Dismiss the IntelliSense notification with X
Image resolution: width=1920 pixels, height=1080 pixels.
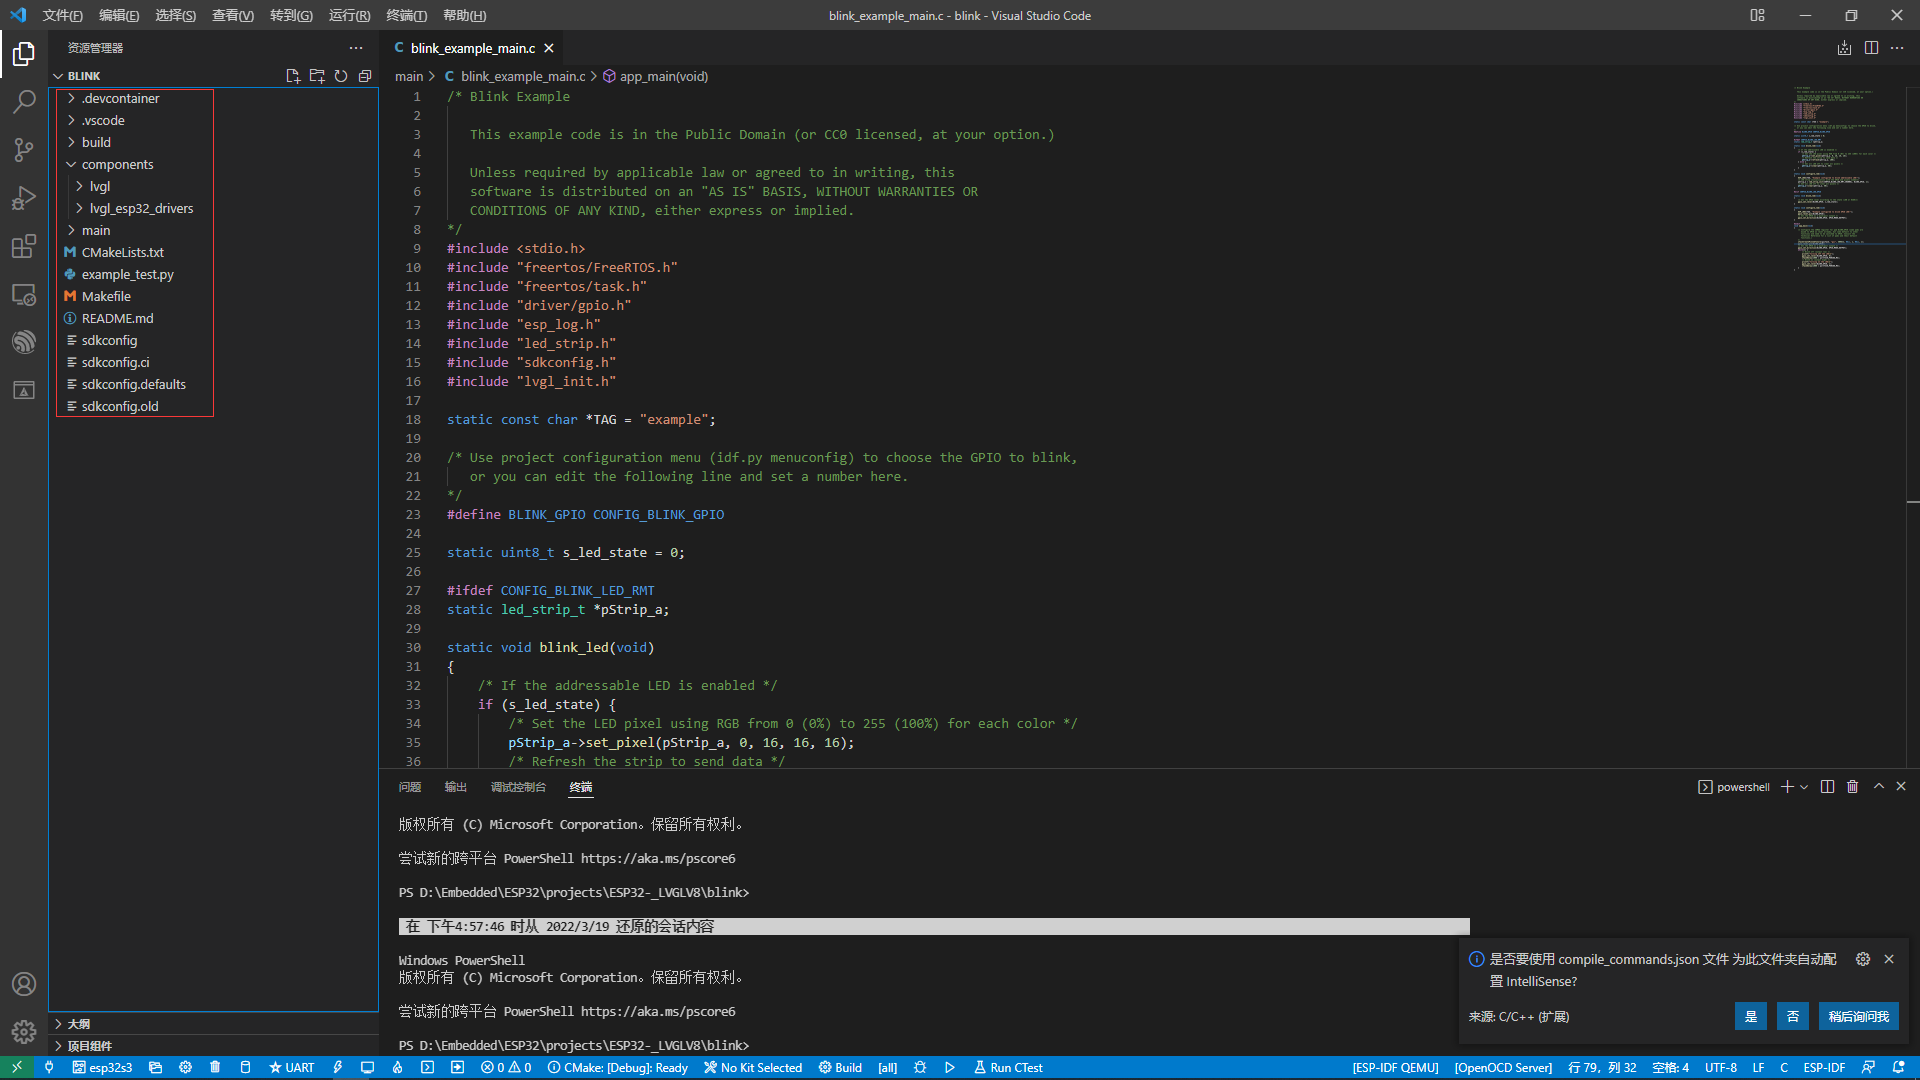point(1889,959)
